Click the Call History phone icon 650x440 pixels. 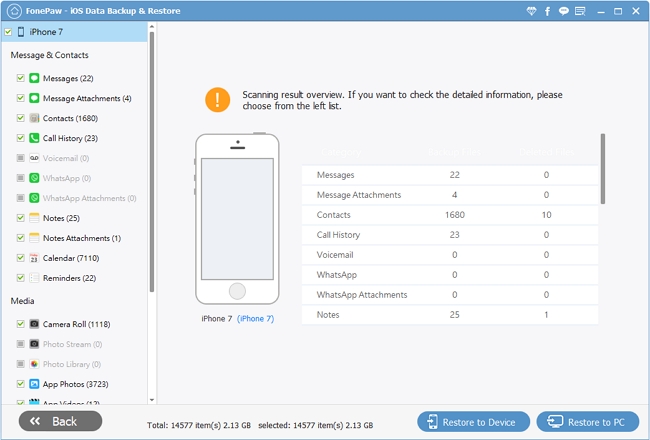pyautogui.click(x=34, y=138)
